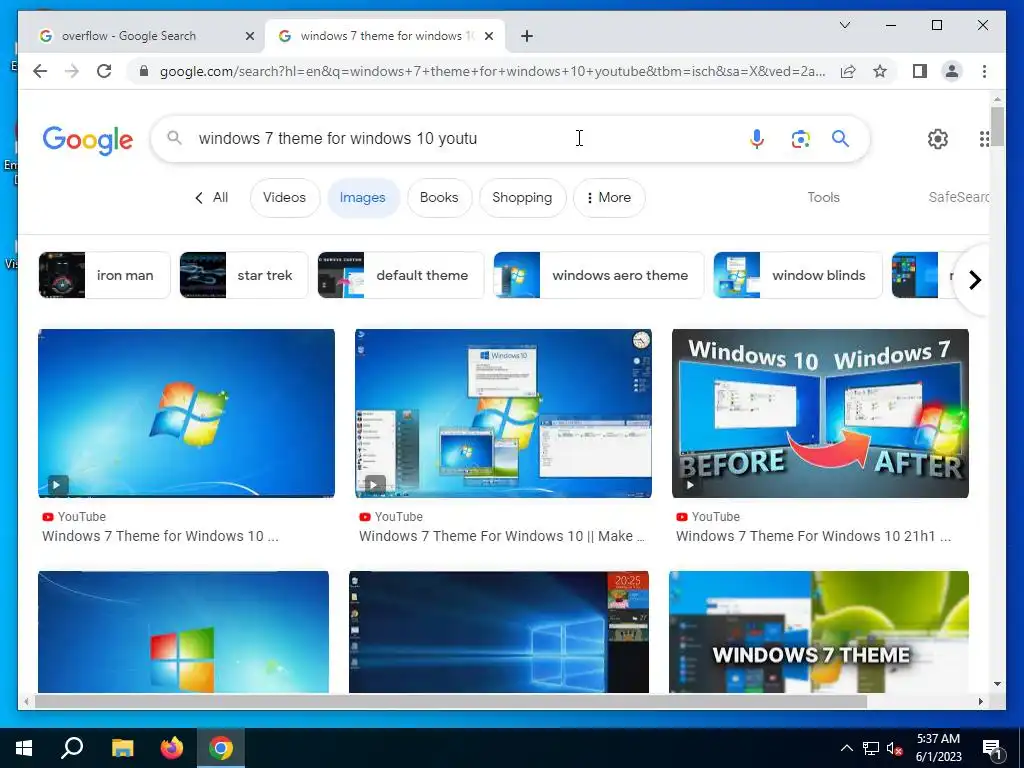Screen dimensions: 1024x768
Task: Expand the tab search chevron
Action: click(x=844, y=25)
